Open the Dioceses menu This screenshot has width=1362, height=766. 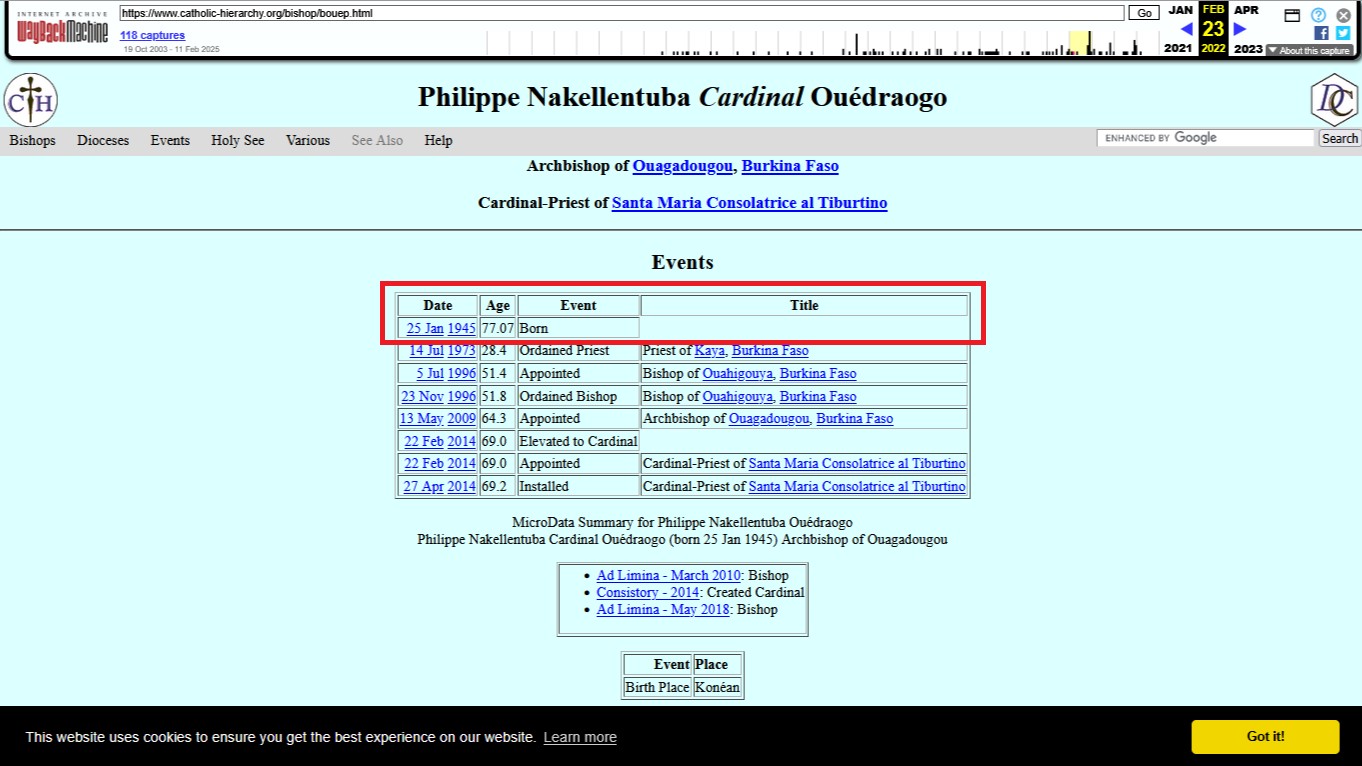[103, 141]
